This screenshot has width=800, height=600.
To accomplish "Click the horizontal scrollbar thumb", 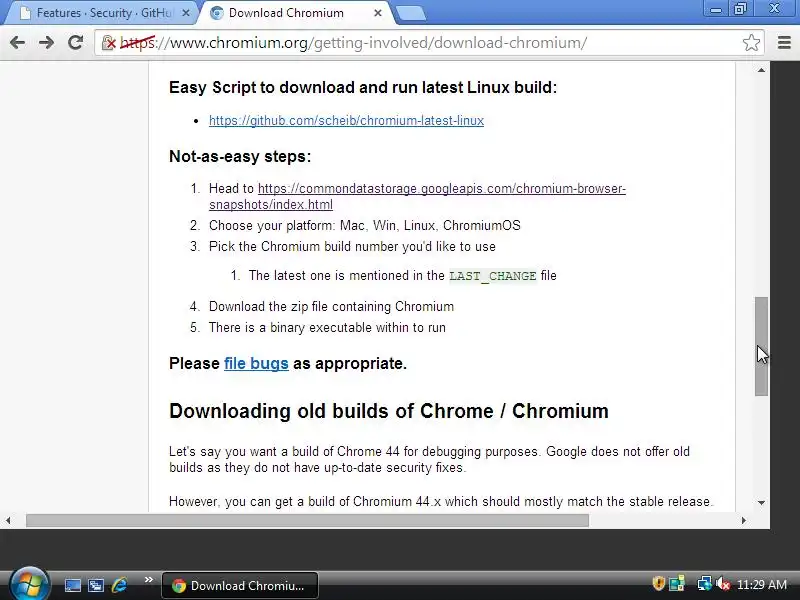I will pos(307,520).
